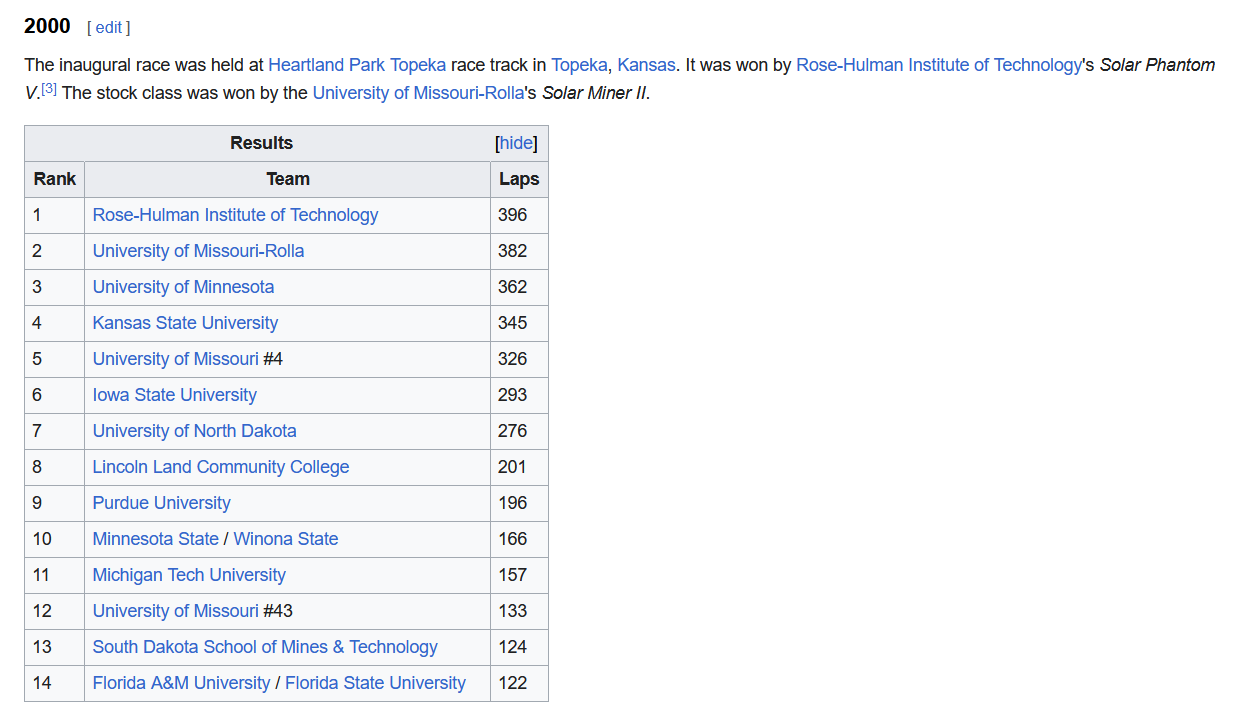Open Lincoln Land Community College link
The height and width of the screenshot is (719, 1242).
click(221, 467)
